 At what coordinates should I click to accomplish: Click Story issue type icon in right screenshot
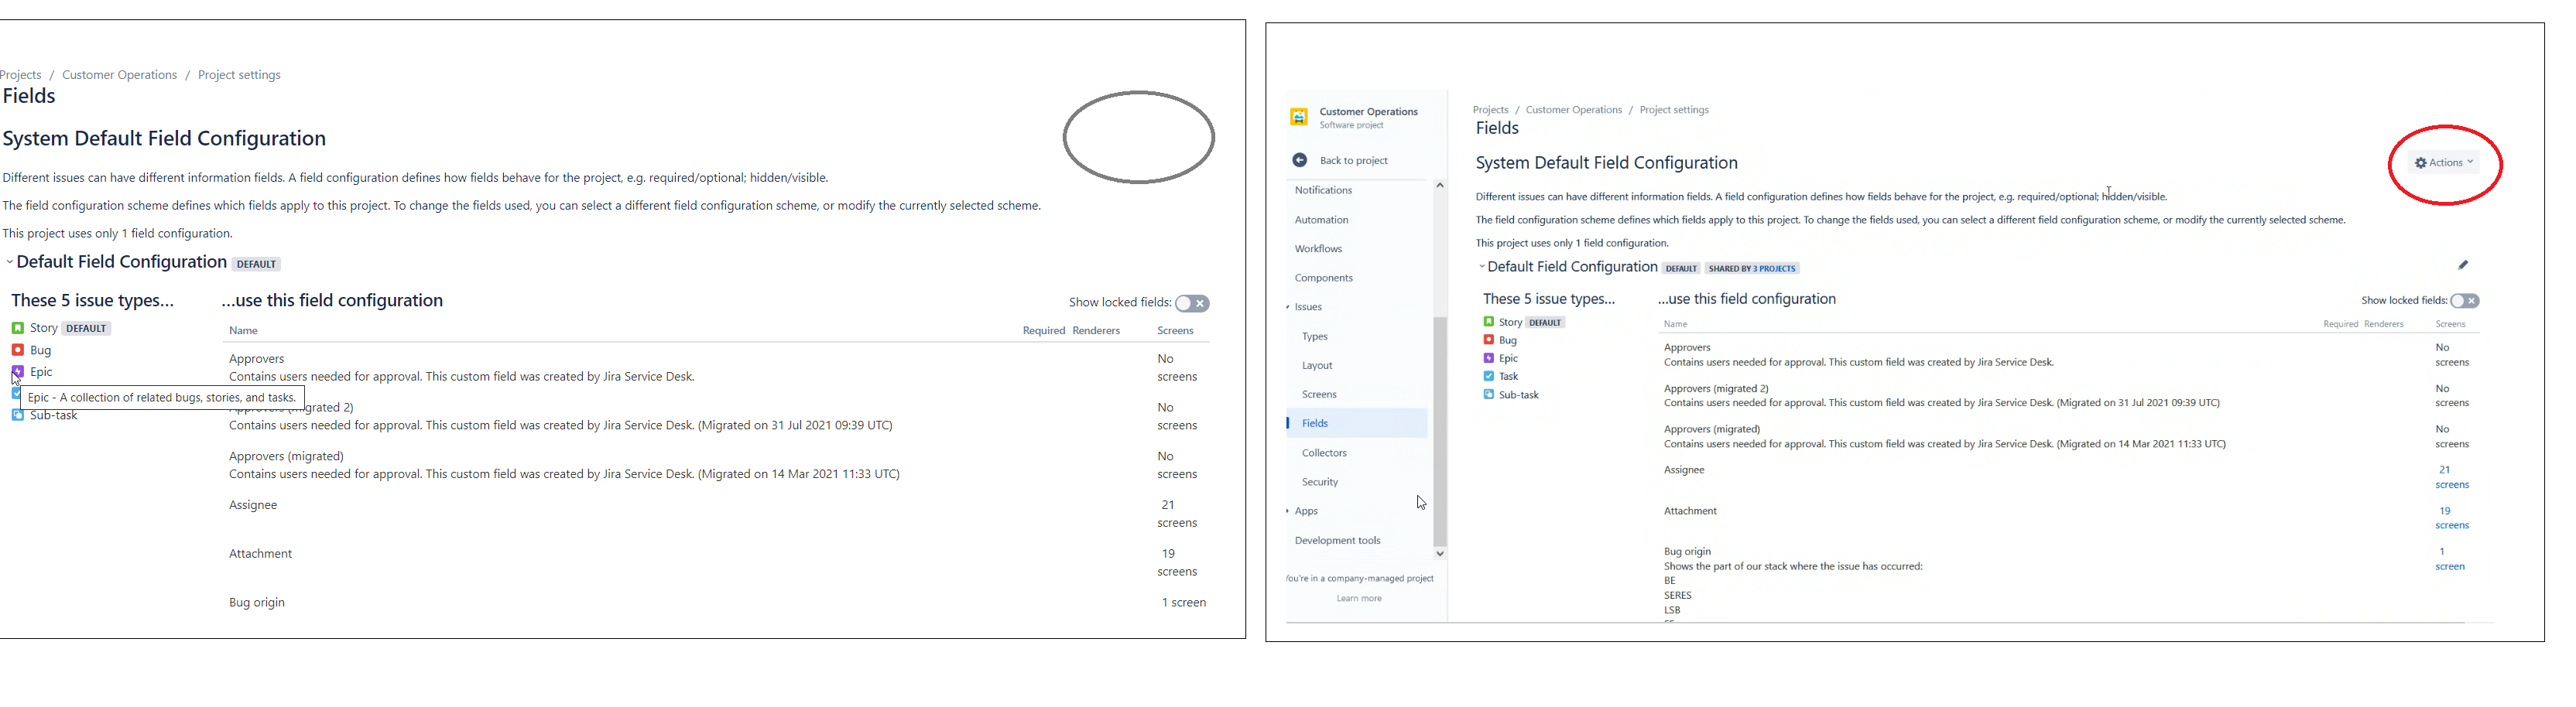click(x=1489, y=322)
